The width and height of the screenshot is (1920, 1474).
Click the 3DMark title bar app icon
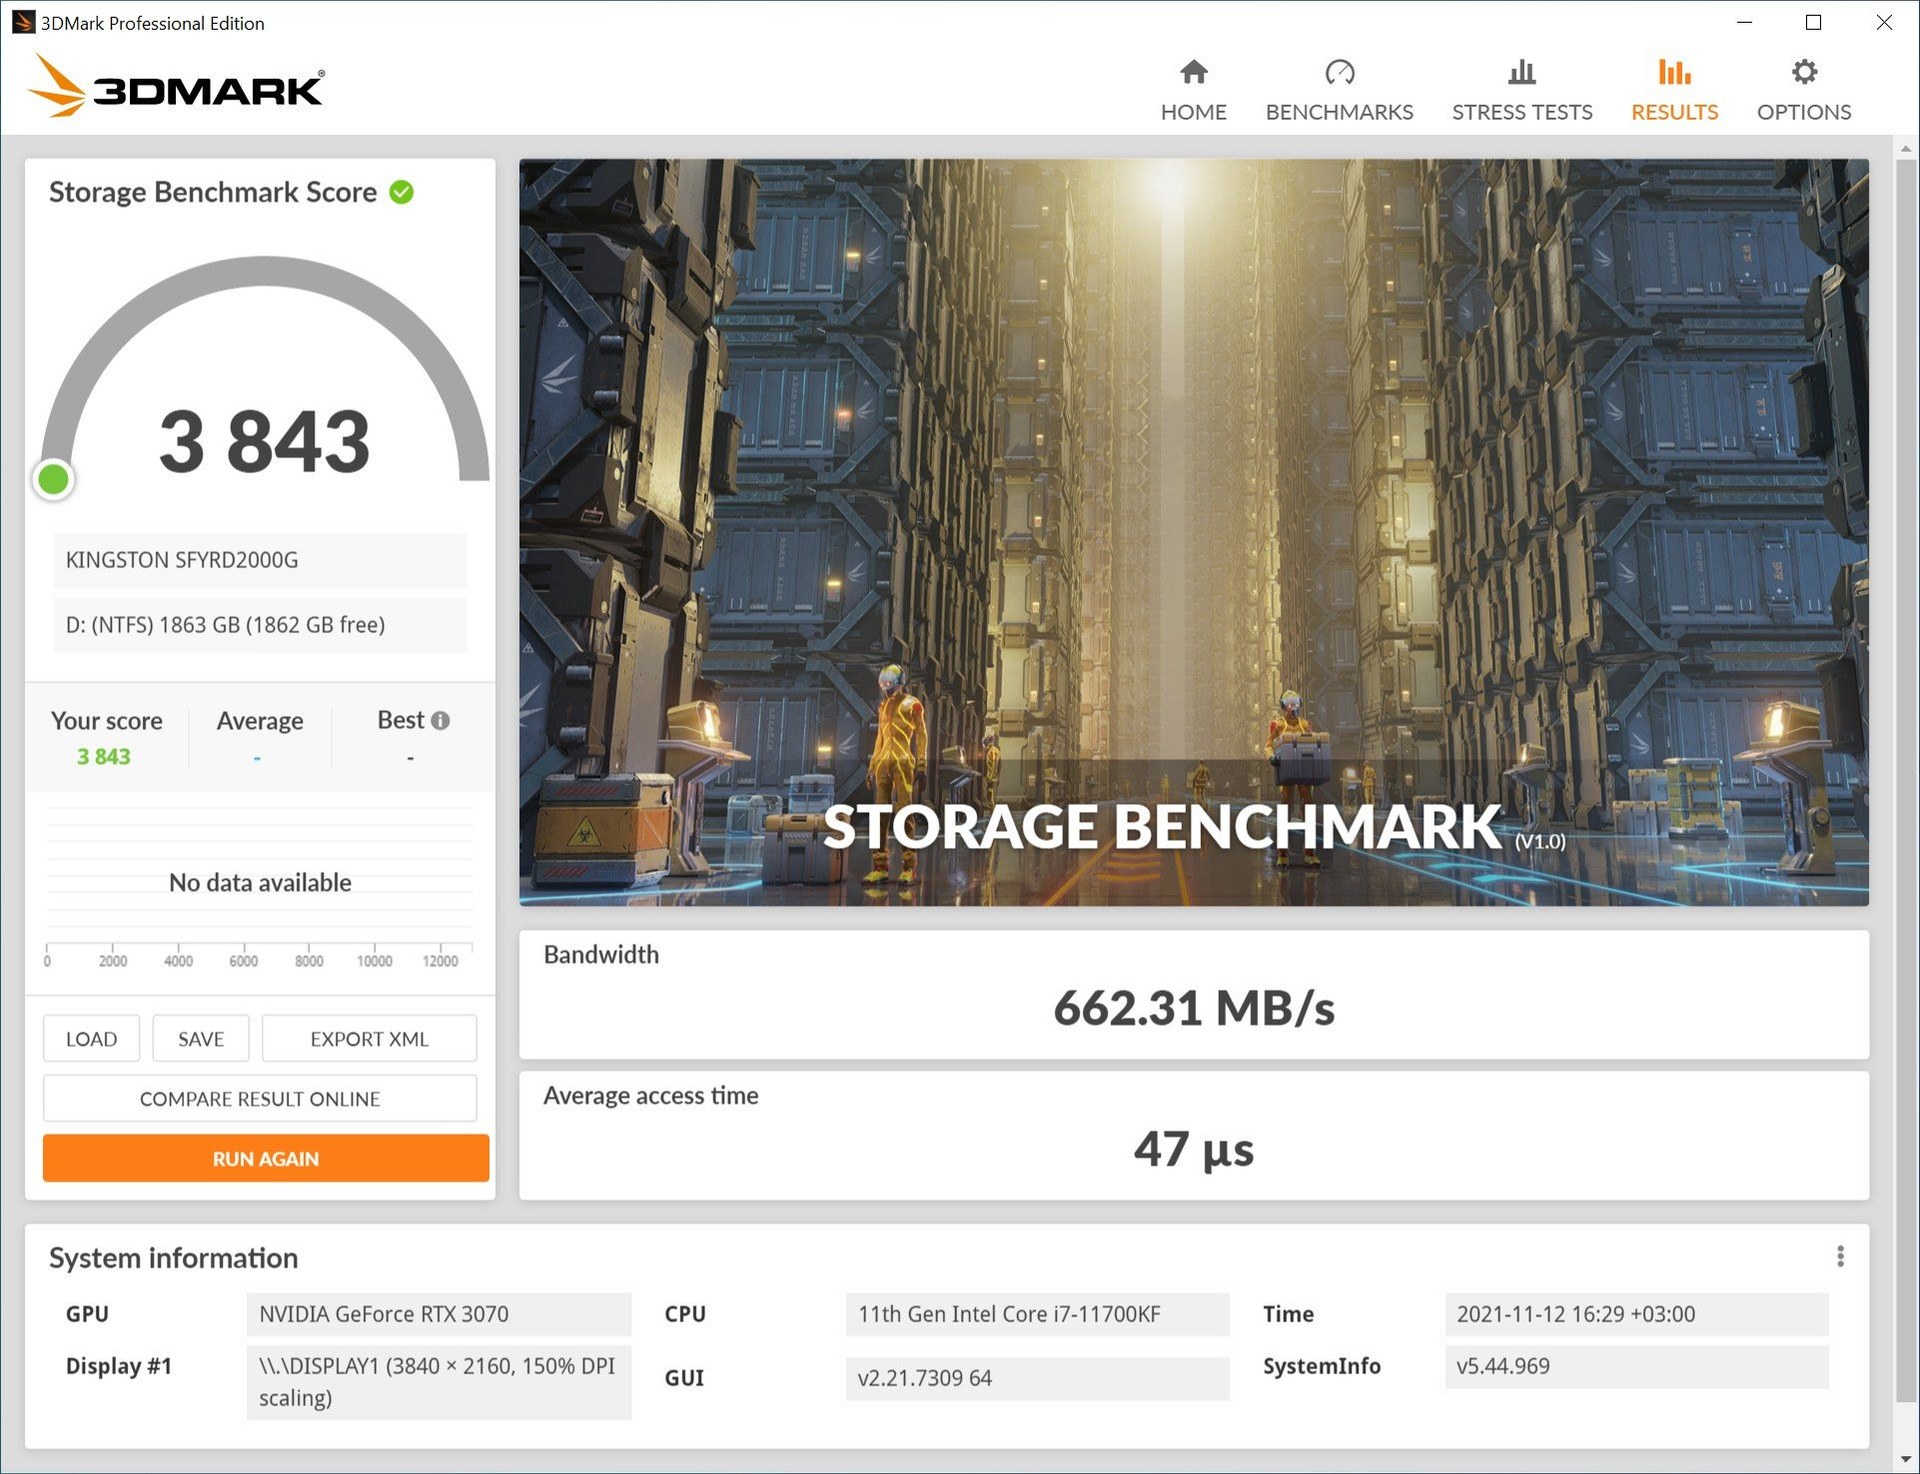pos(23,22)
